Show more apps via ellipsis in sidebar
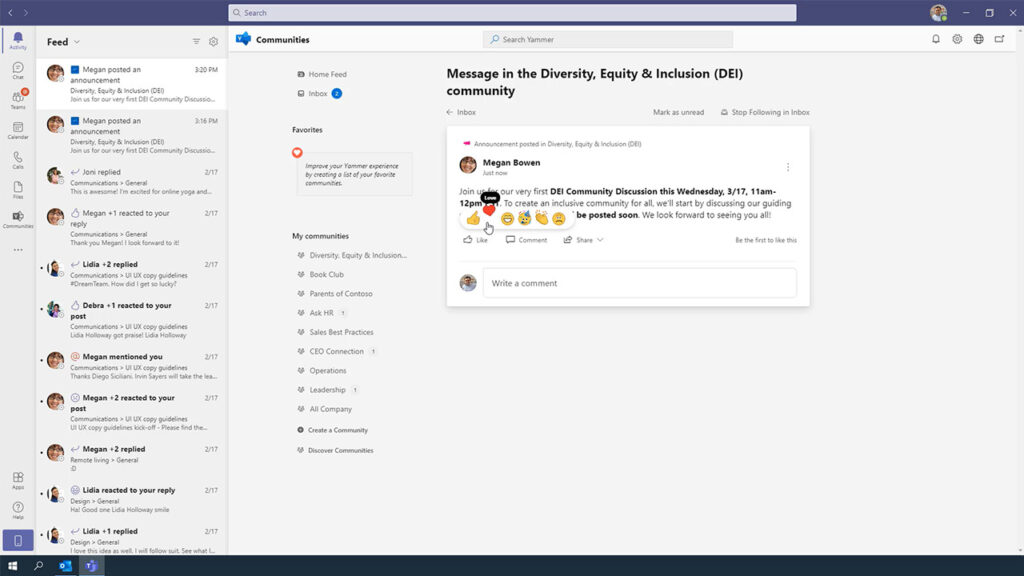Image resolution: width=1024 pixels, height=576 pixels. [x=18, y=249]
